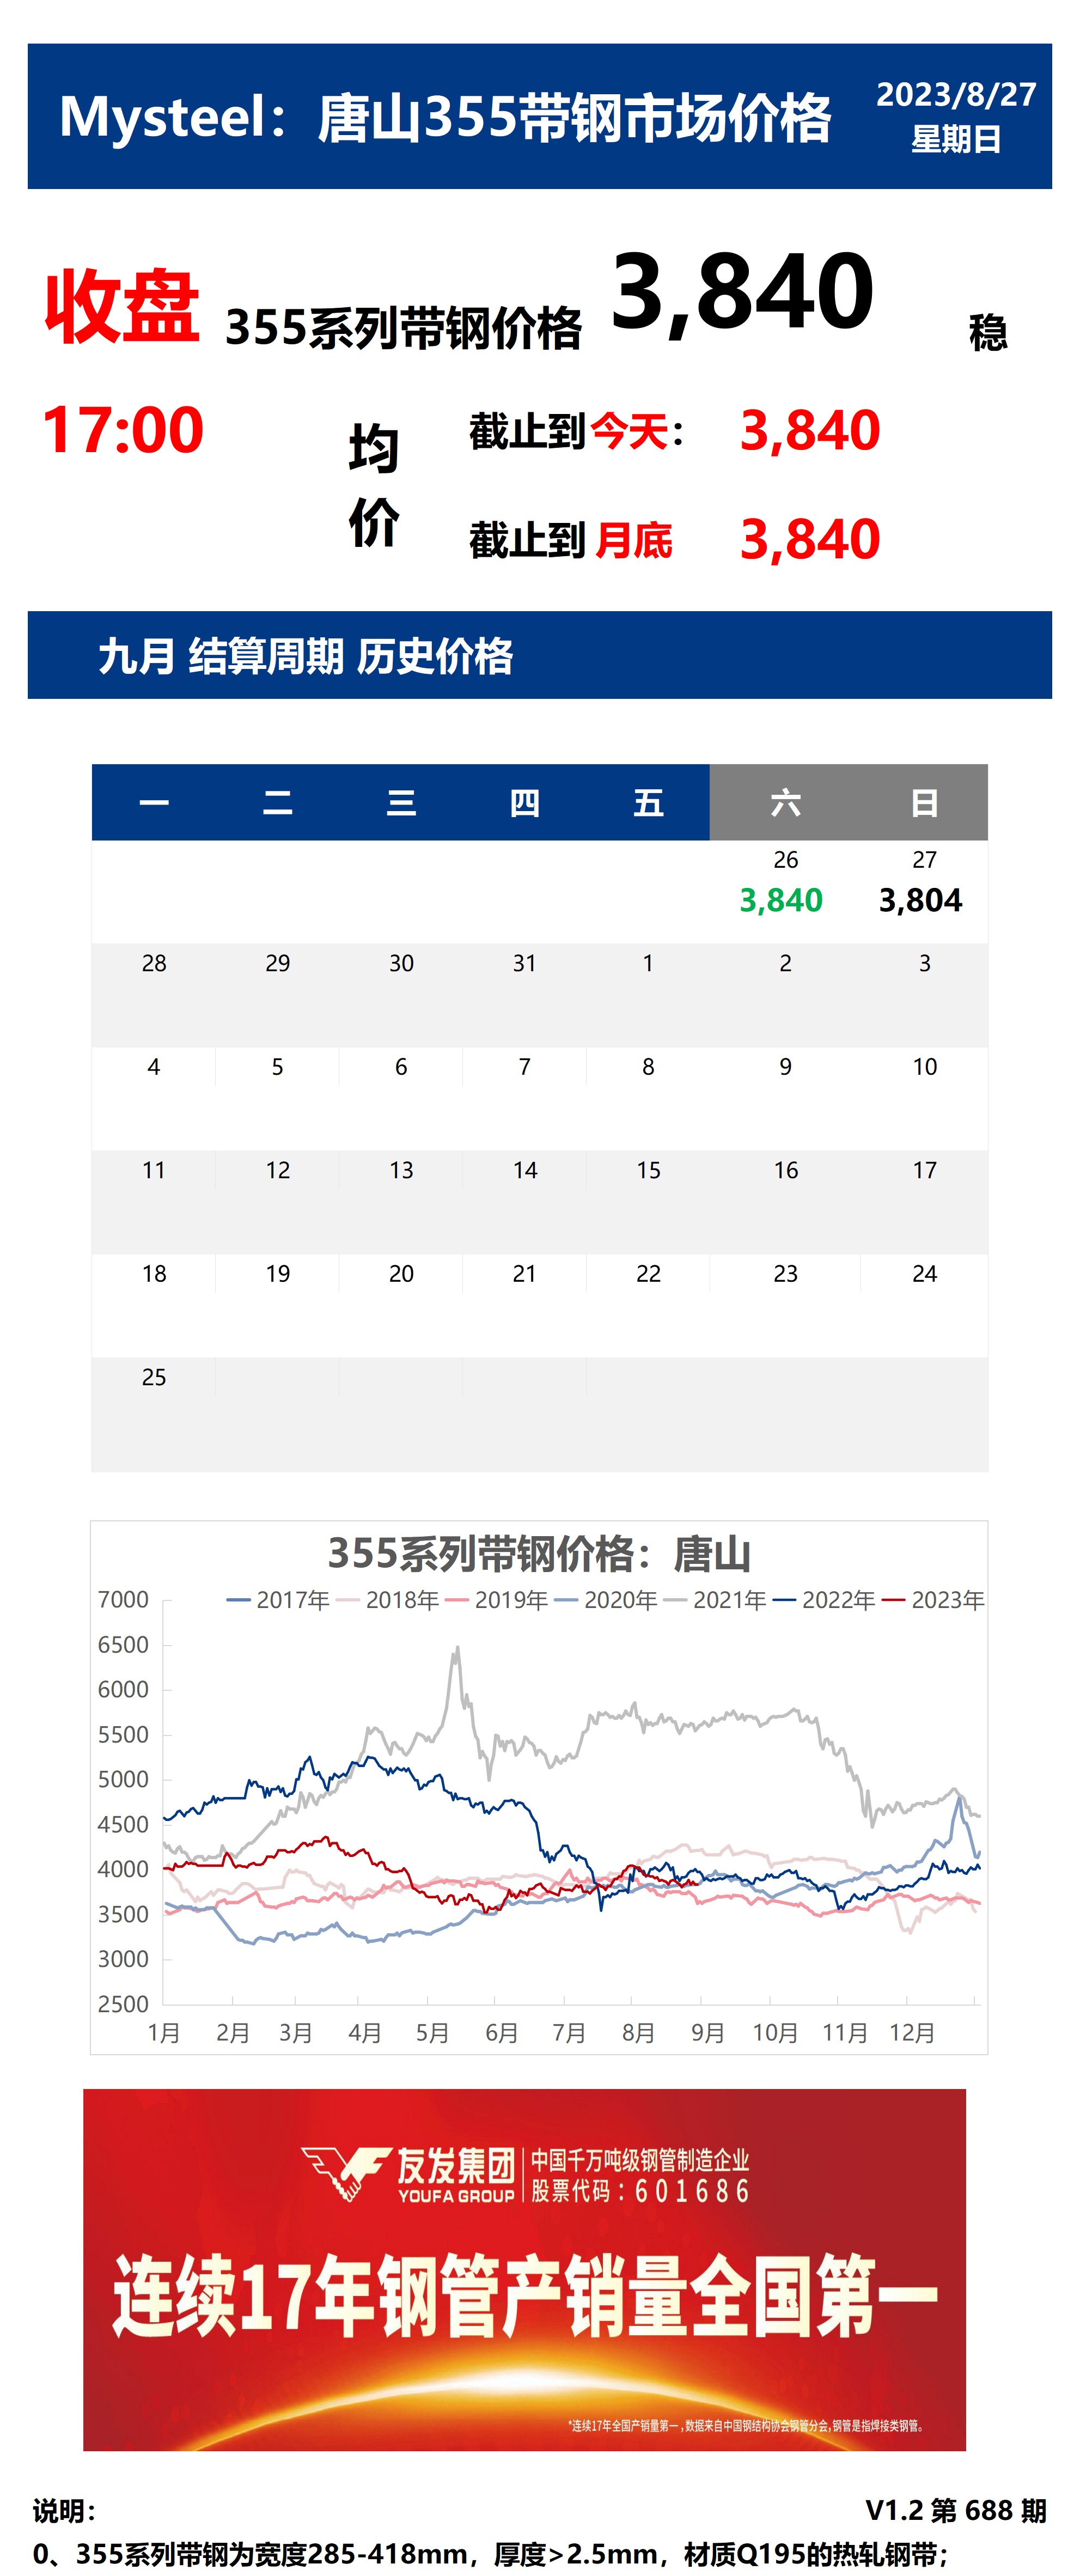Click the 截止到今天 average value 3,840
The image size is (1080, 2576).
click(x=810, y=431)
